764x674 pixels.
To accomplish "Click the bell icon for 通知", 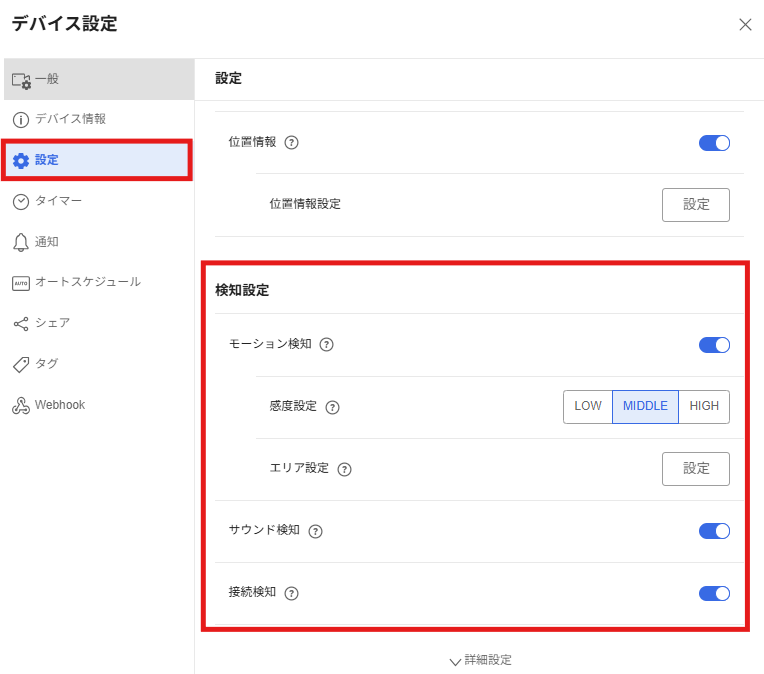I will coord(21,242).
